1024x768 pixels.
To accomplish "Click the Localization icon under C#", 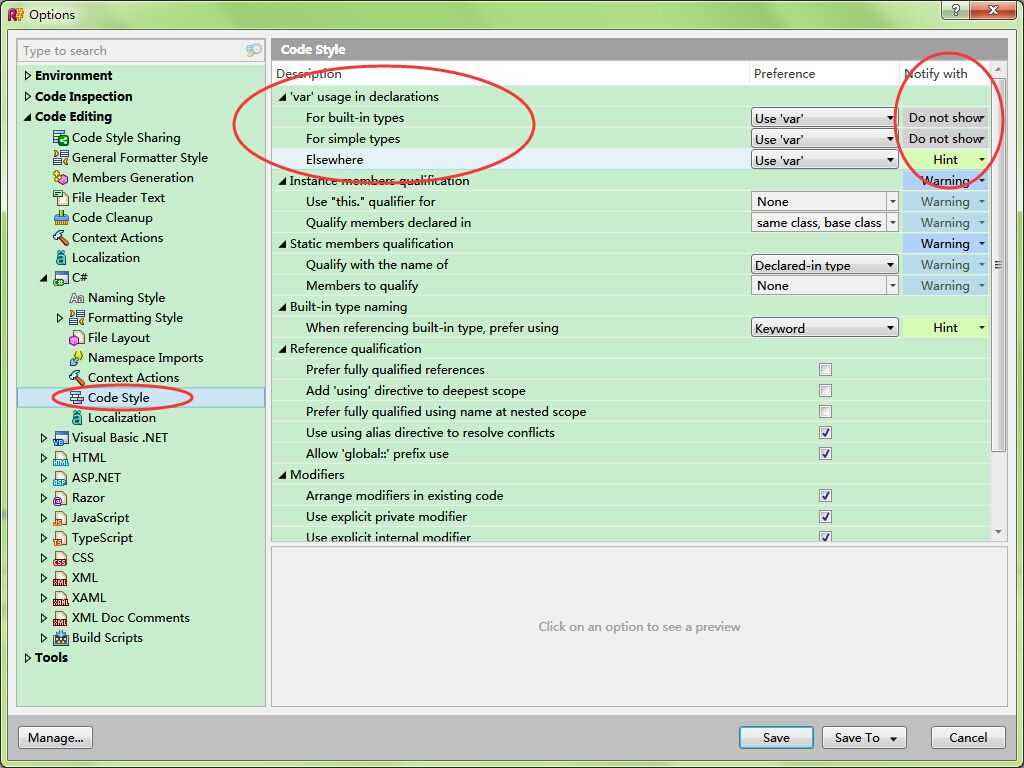I will [x=76, y=418].
